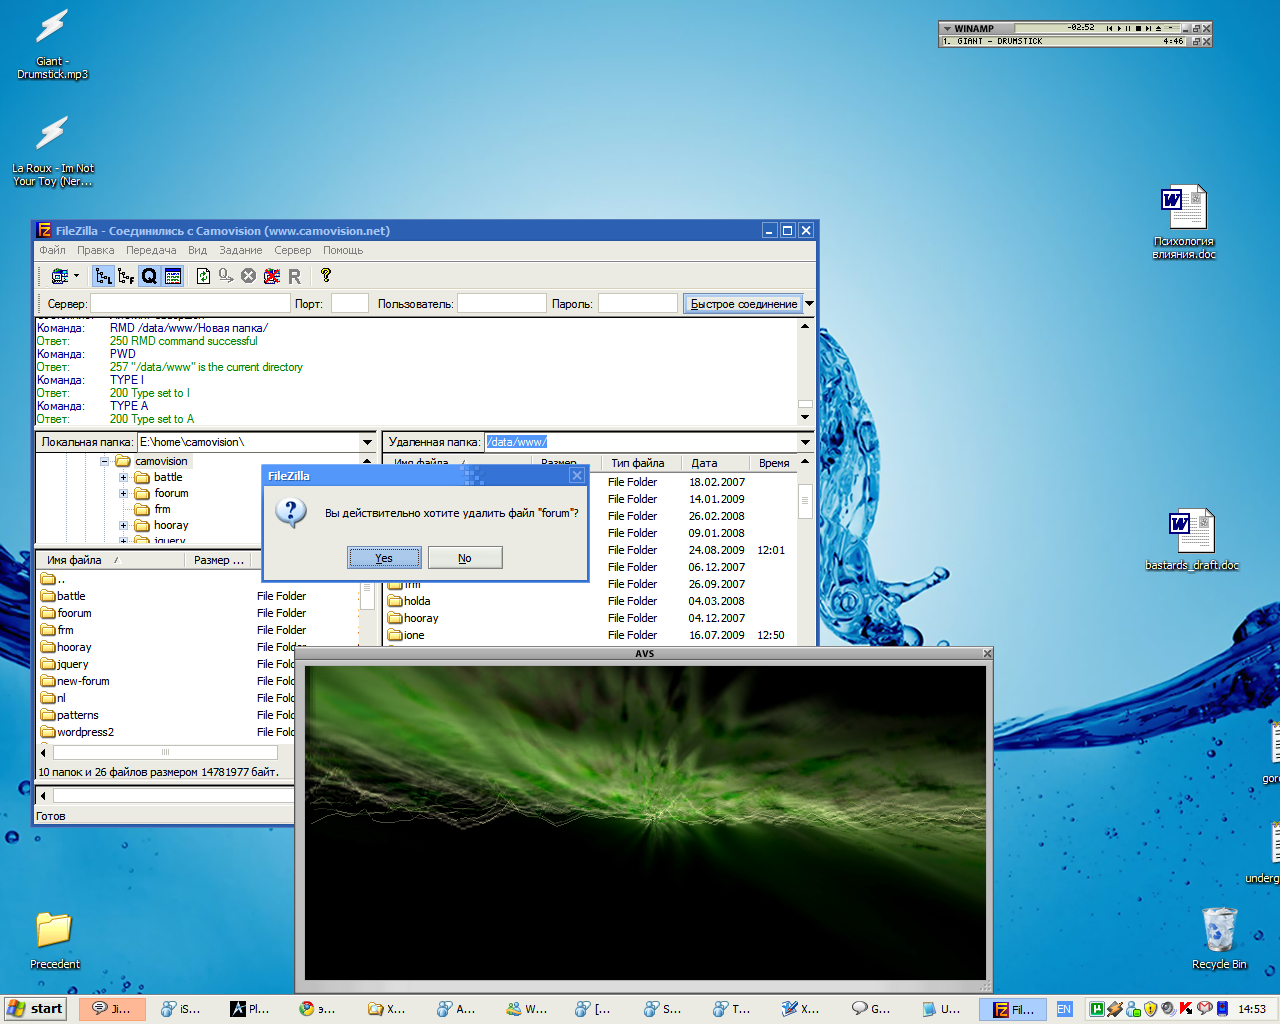Collapse the camovision tree node

click(x=104, y=462)
